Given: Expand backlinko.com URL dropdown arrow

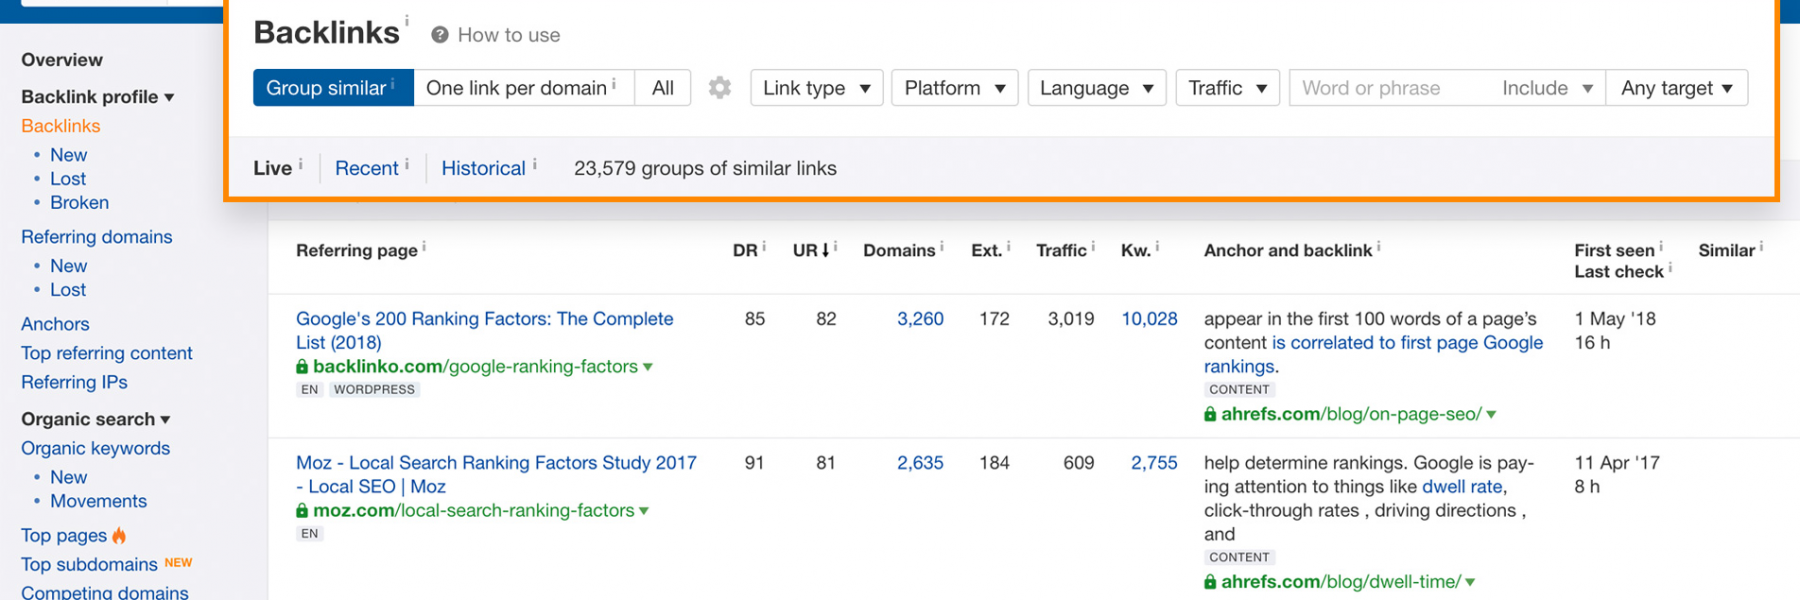Looking at the screenshot, I should pyautogui.click(x=648, y=367).
